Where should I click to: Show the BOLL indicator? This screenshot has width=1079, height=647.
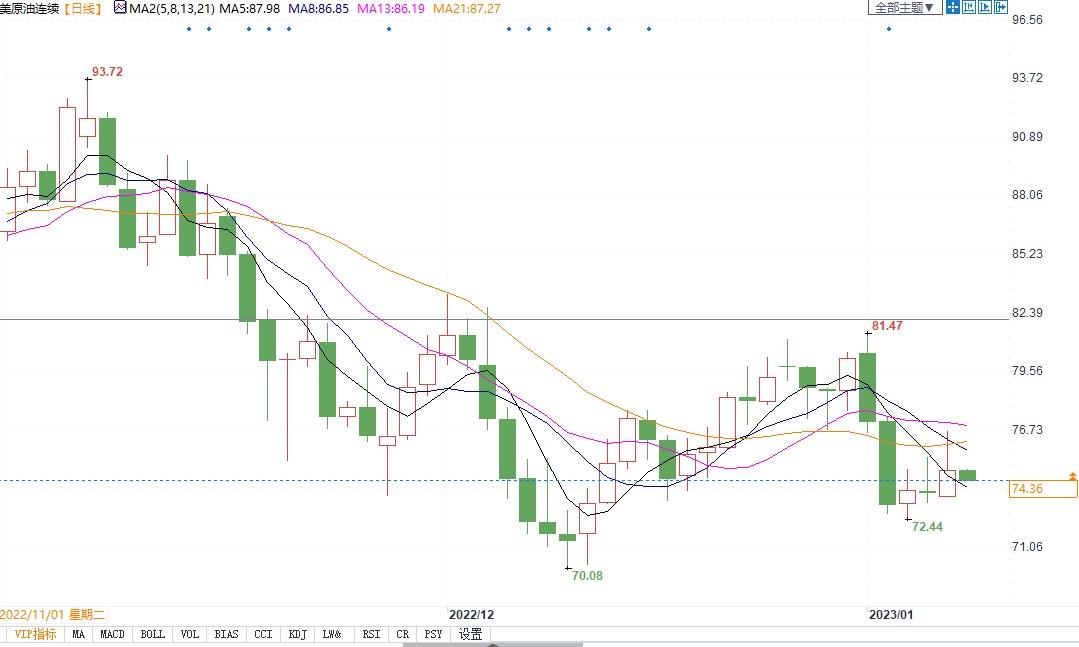click(152, 634)
